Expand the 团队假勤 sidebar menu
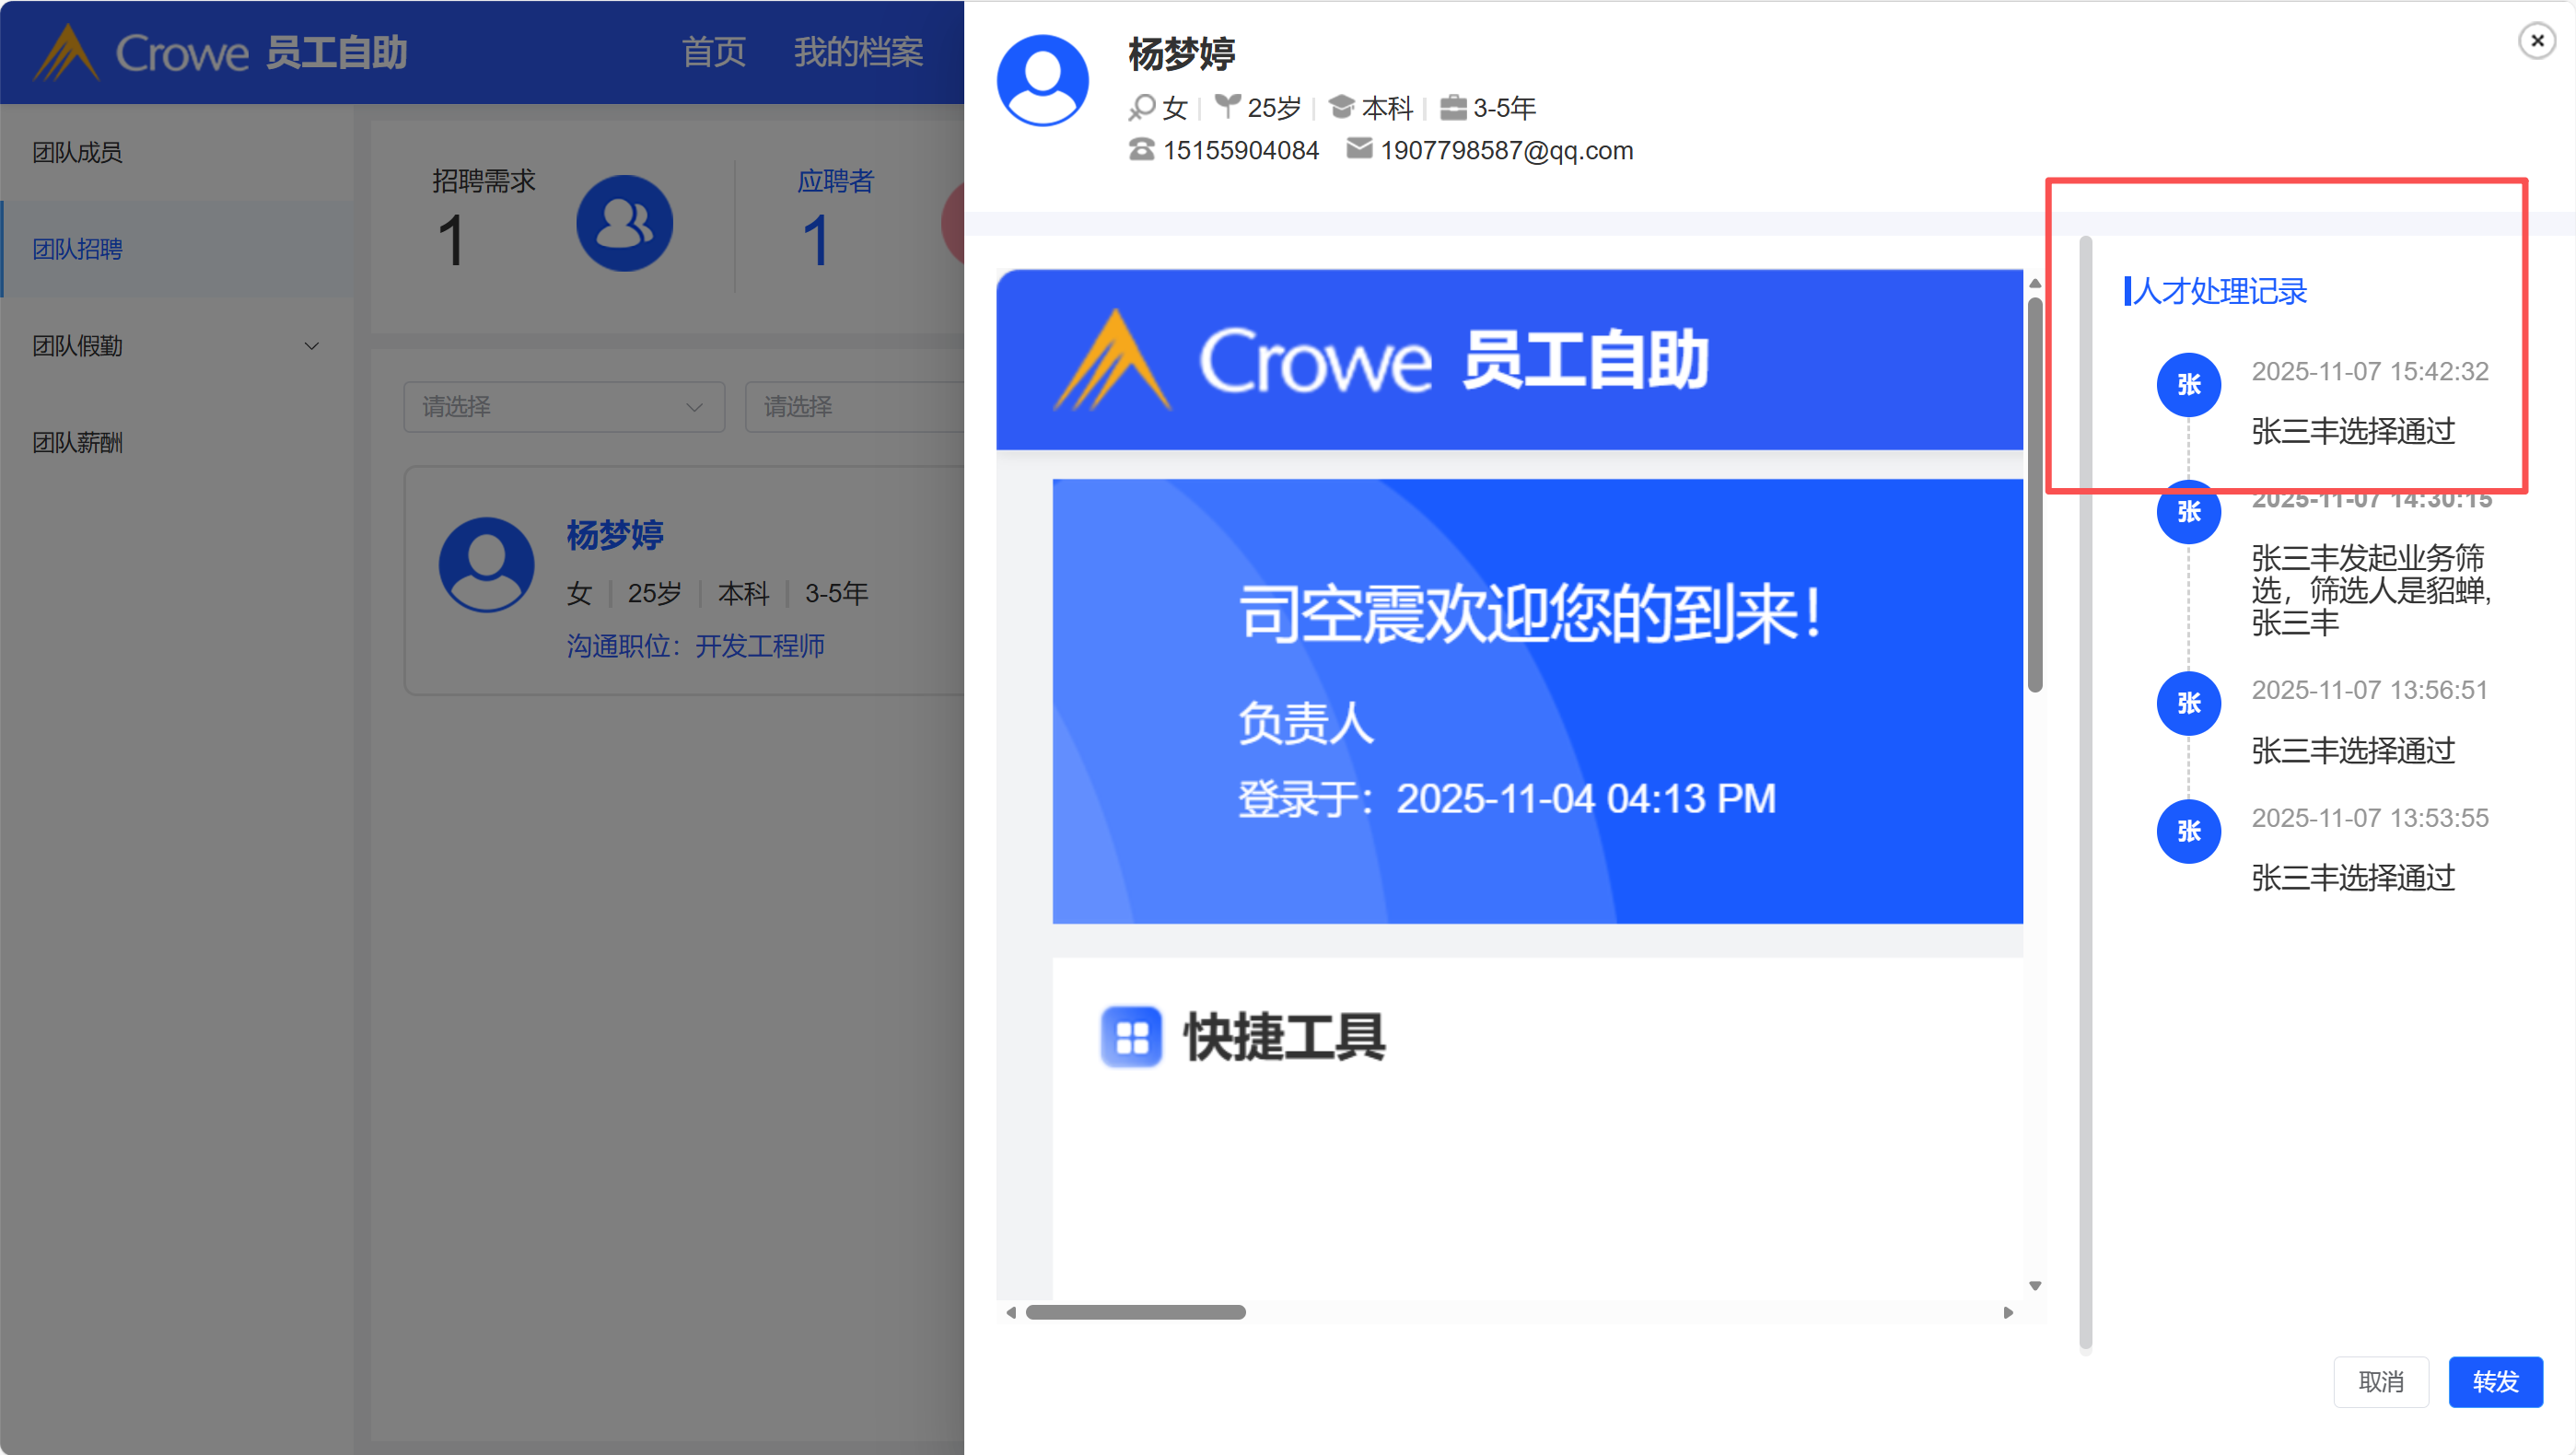2576x1455 pixels. [311, 346]
